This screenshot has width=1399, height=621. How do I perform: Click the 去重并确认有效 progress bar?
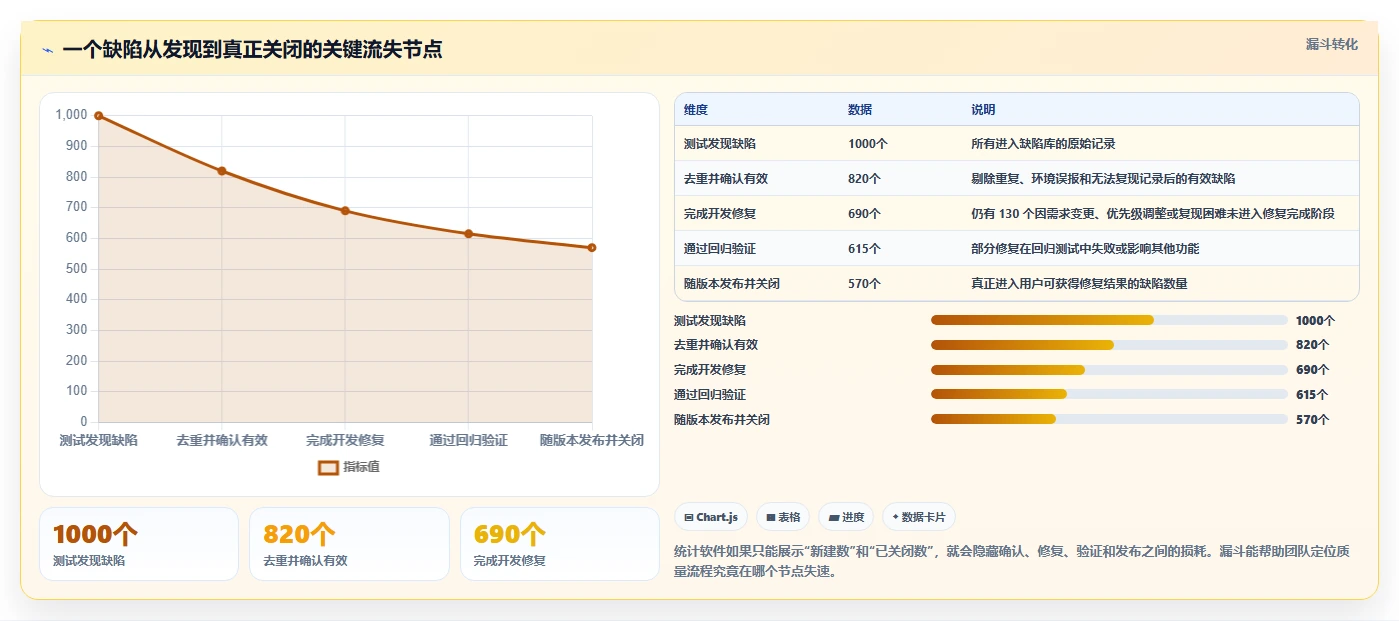(x=1109, y=345)
